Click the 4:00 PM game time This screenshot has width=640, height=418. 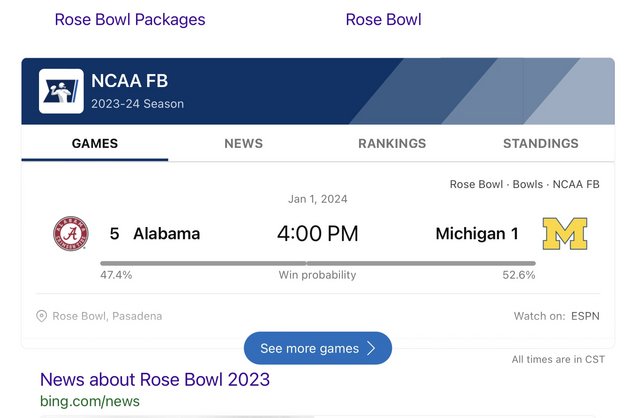pos(317,234)
